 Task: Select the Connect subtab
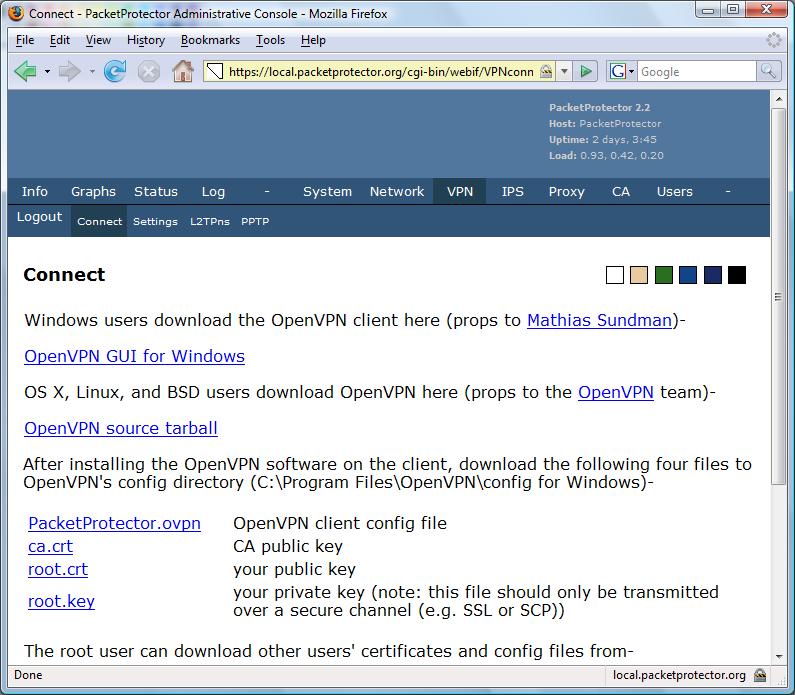point(99,222)
